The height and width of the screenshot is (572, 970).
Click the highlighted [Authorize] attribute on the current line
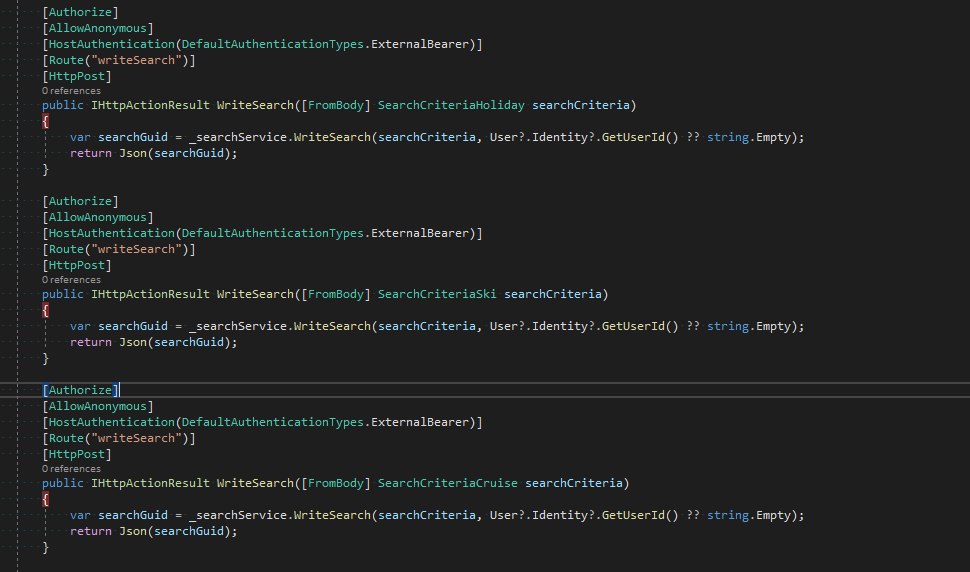[x=80, y=390]
